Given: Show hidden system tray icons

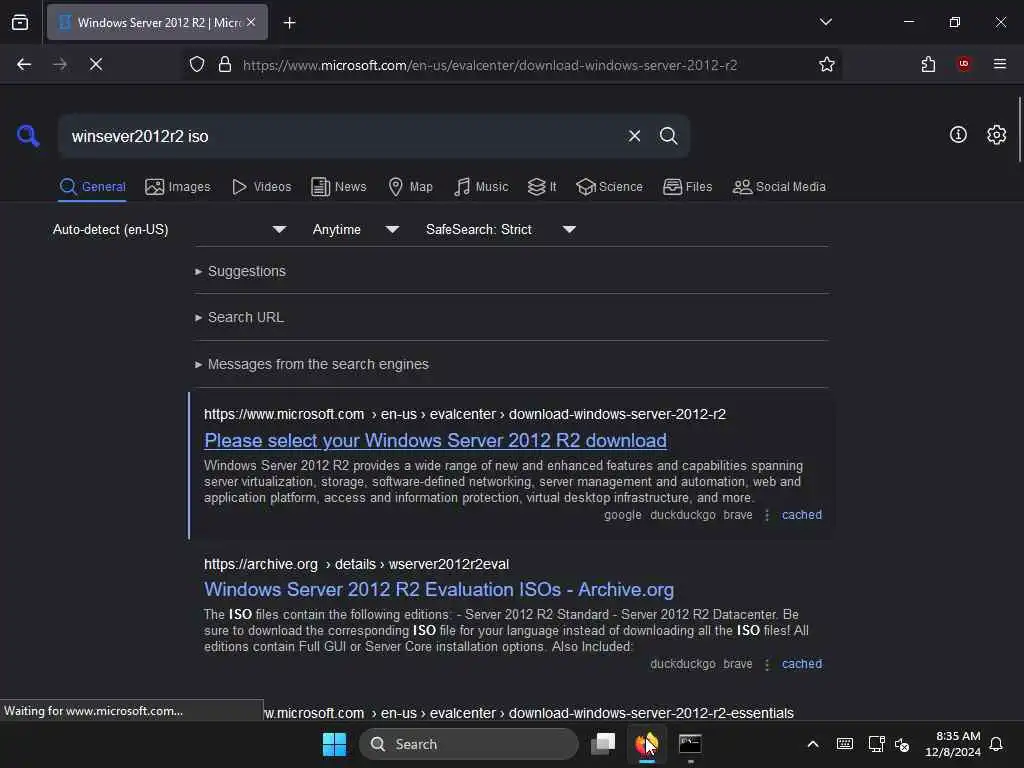Looking at the screenshot, I should [812, 744].
